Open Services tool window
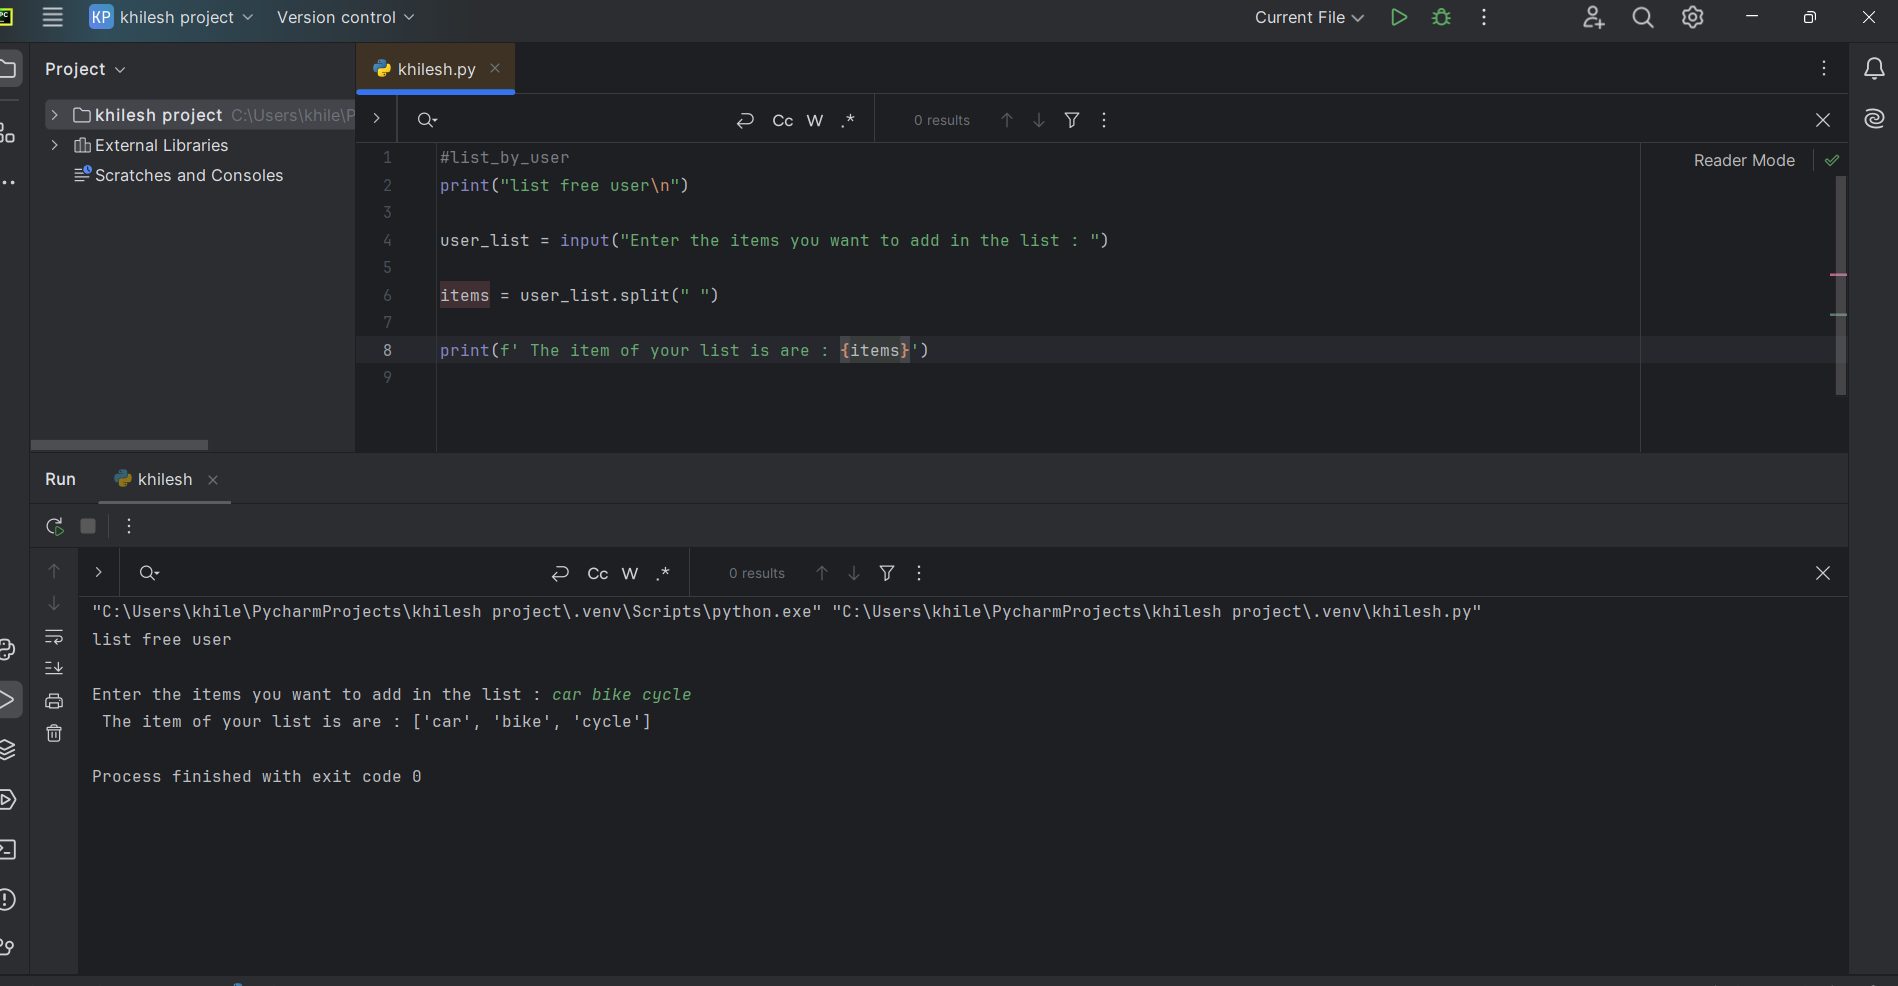The width and height of the screenshot is (1898, 986). [7, 800]
